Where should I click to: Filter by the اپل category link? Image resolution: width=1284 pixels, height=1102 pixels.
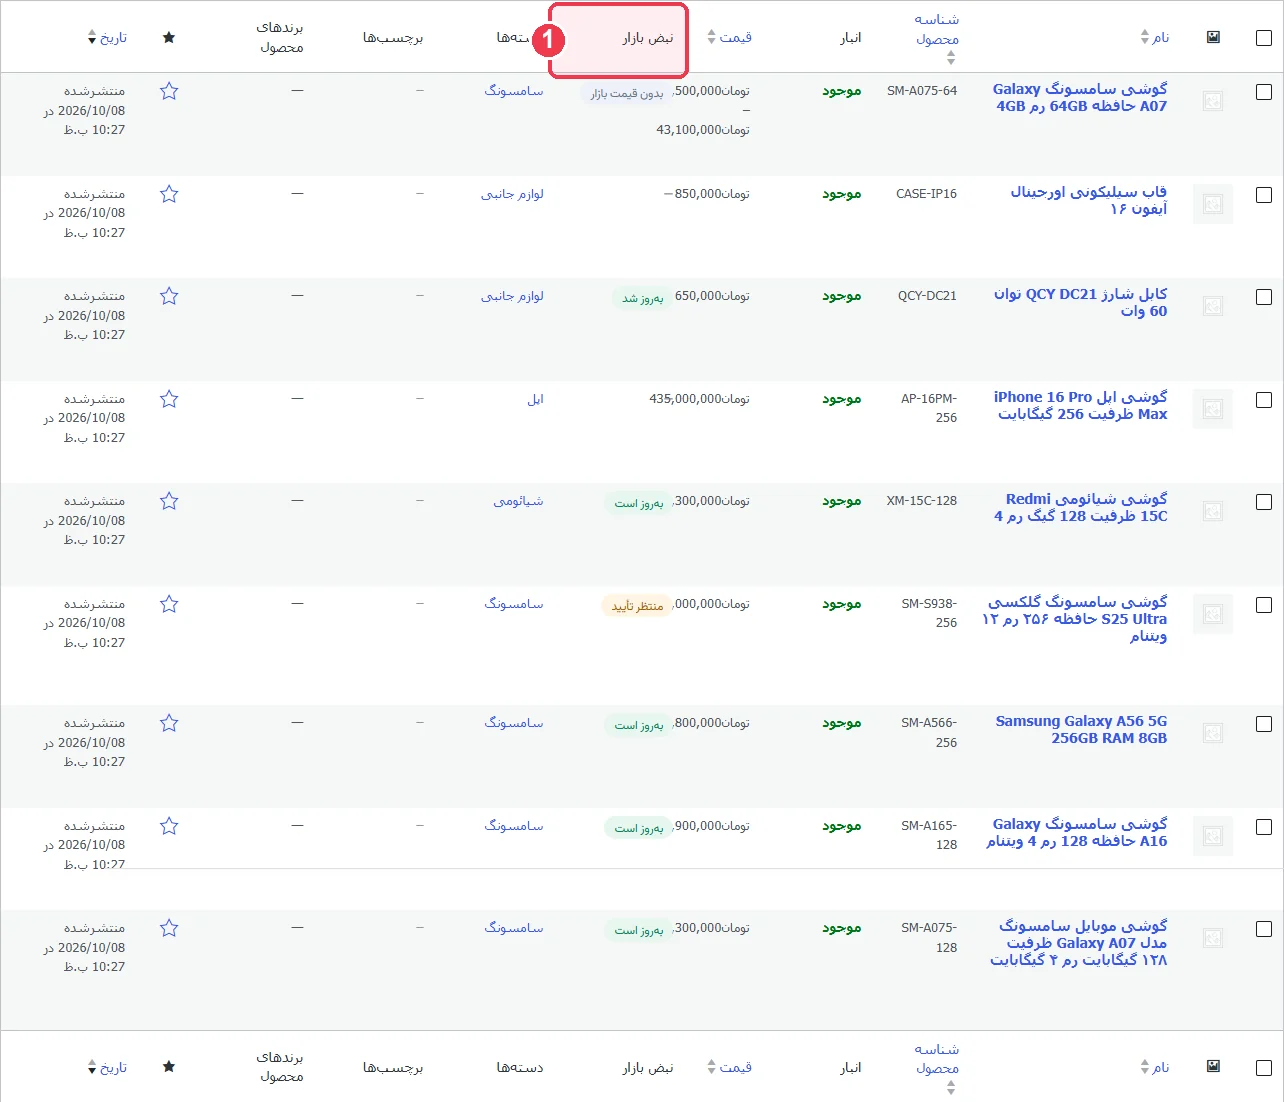point(536,399)
